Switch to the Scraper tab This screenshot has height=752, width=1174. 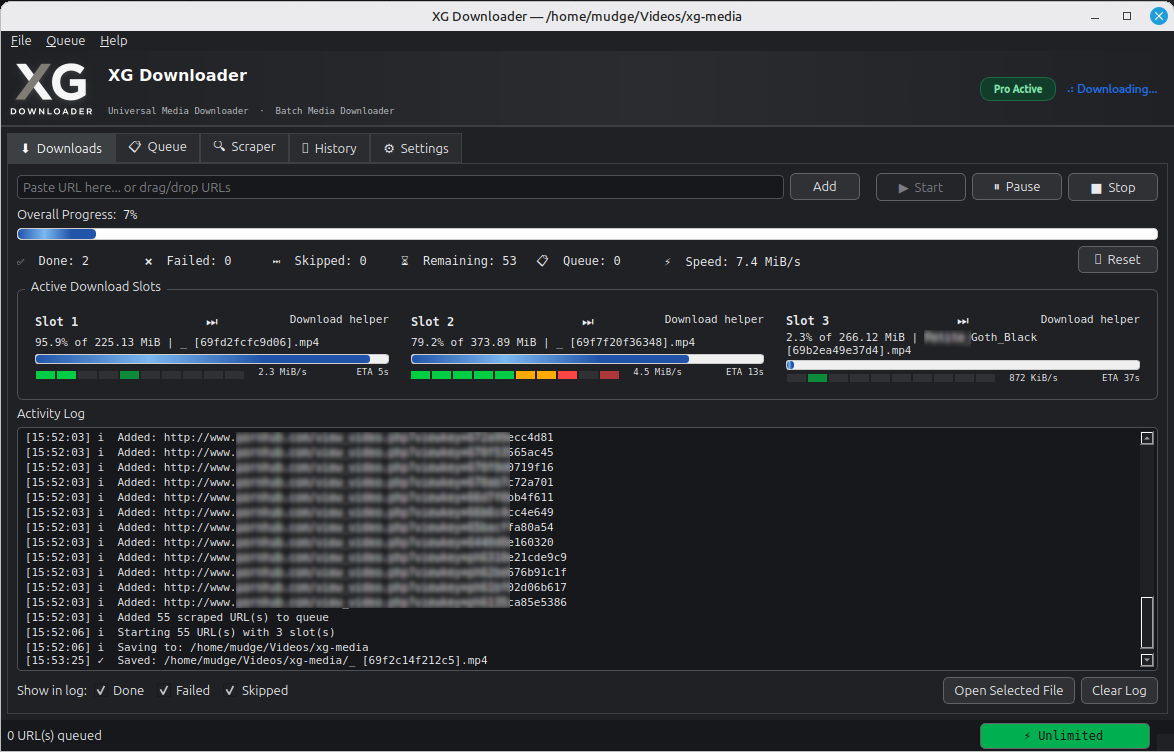245,147
